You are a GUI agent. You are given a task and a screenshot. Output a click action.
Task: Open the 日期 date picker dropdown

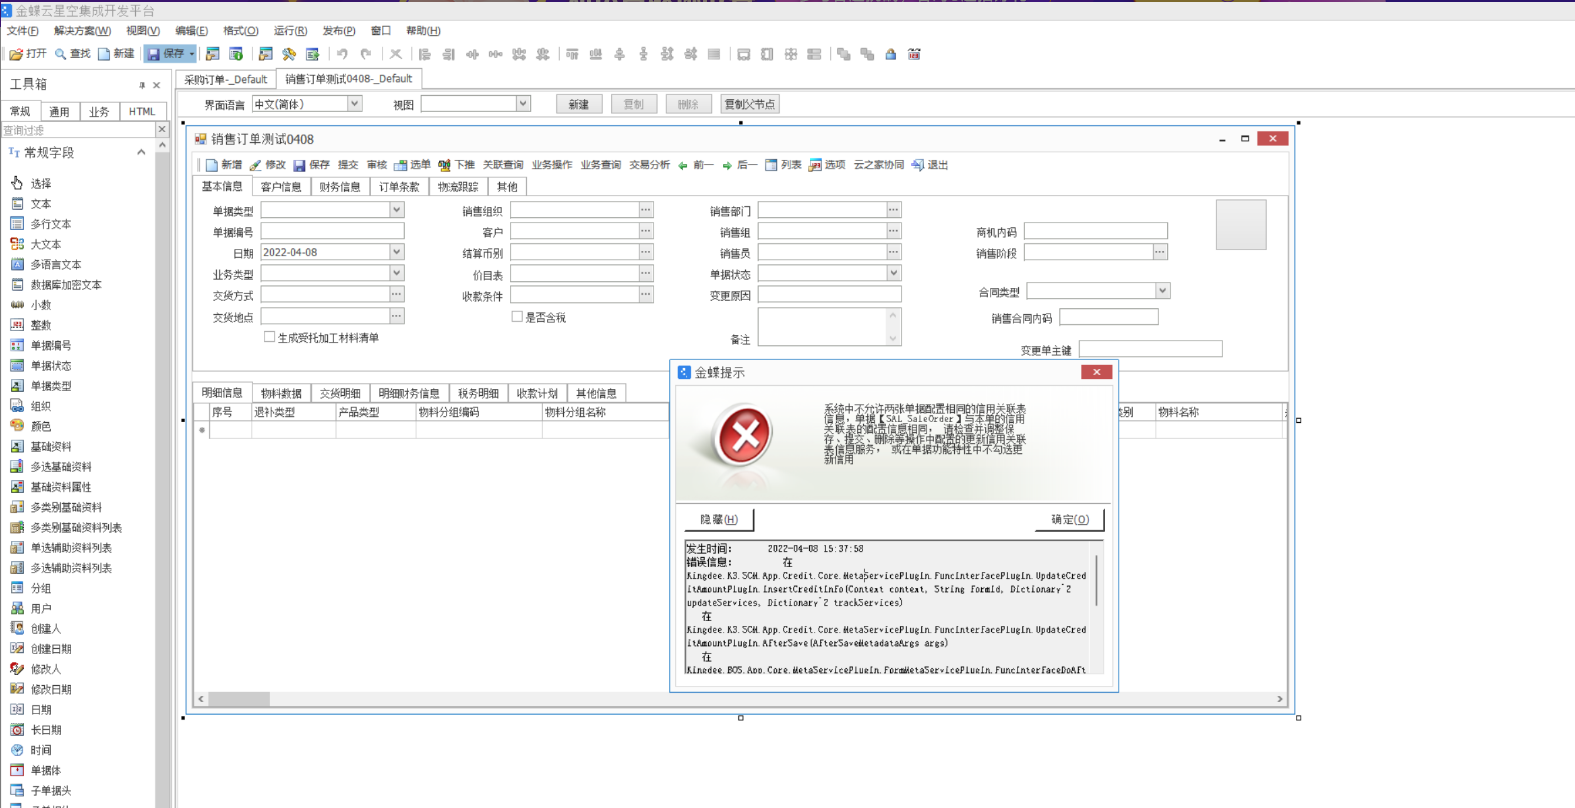click(x=397, y=252)
